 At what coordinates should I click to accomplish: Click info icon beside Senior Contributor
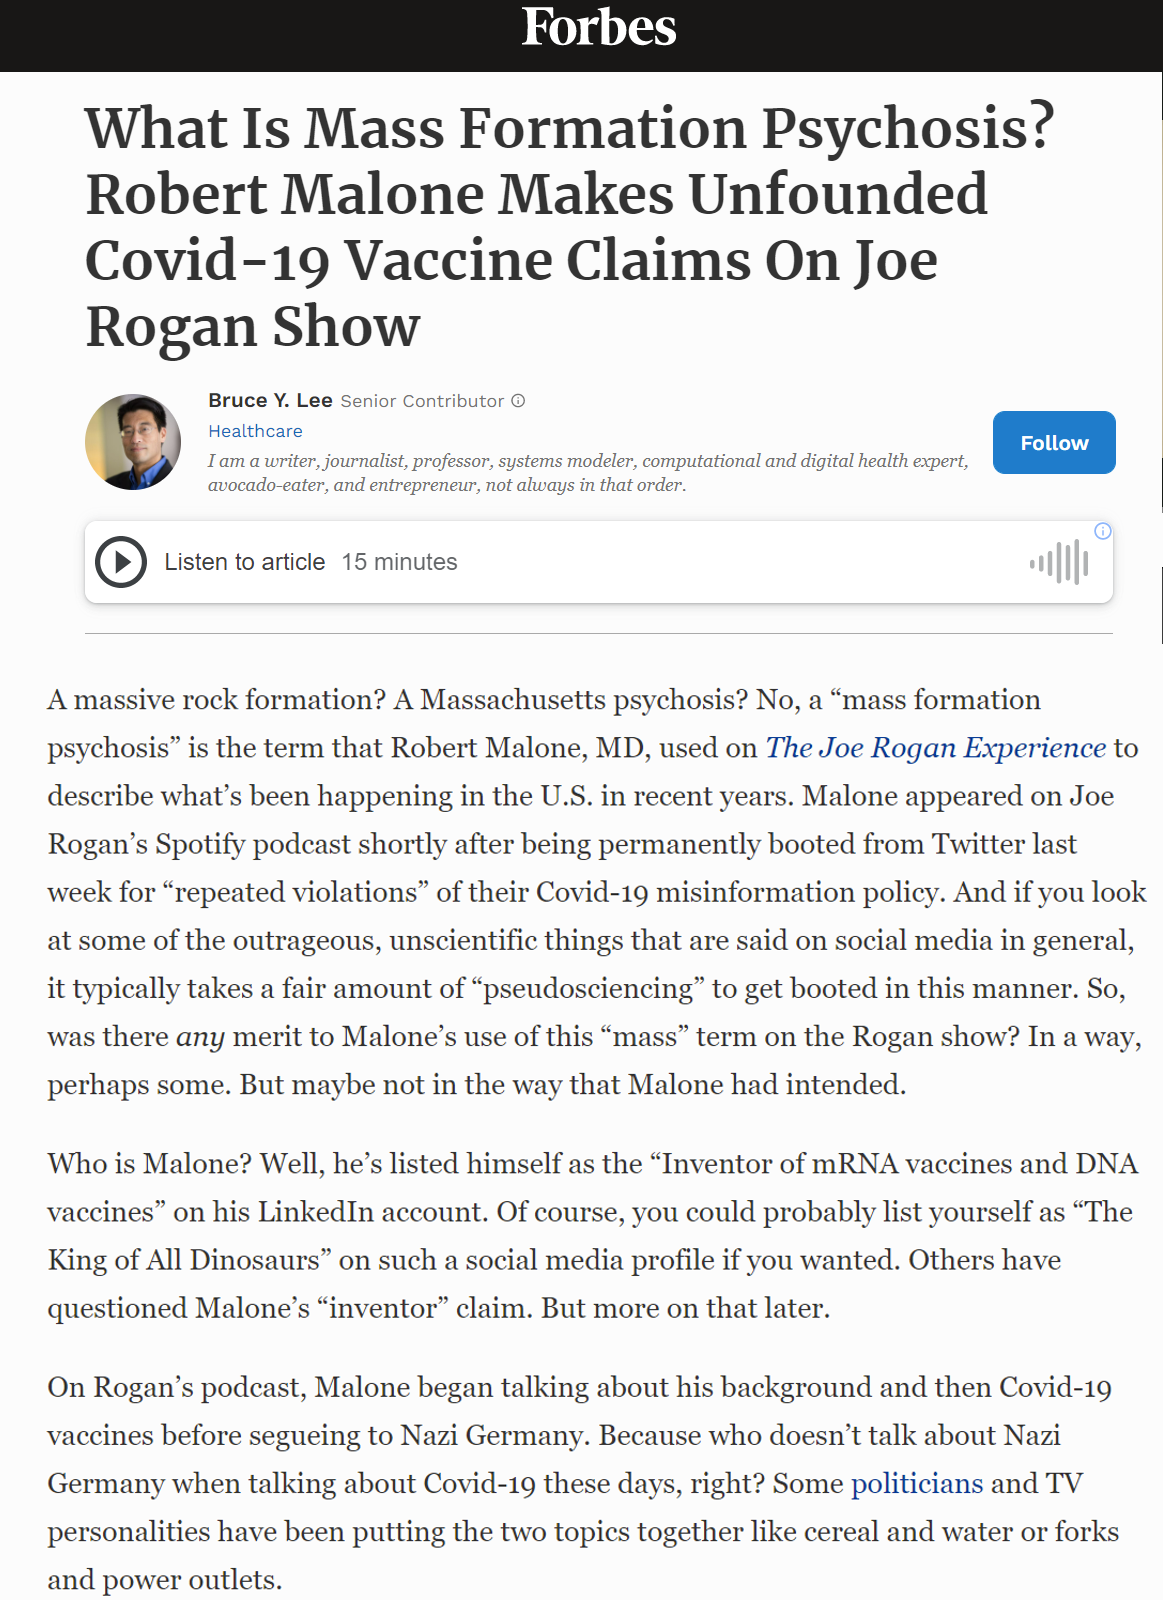(x=518, y=401)
